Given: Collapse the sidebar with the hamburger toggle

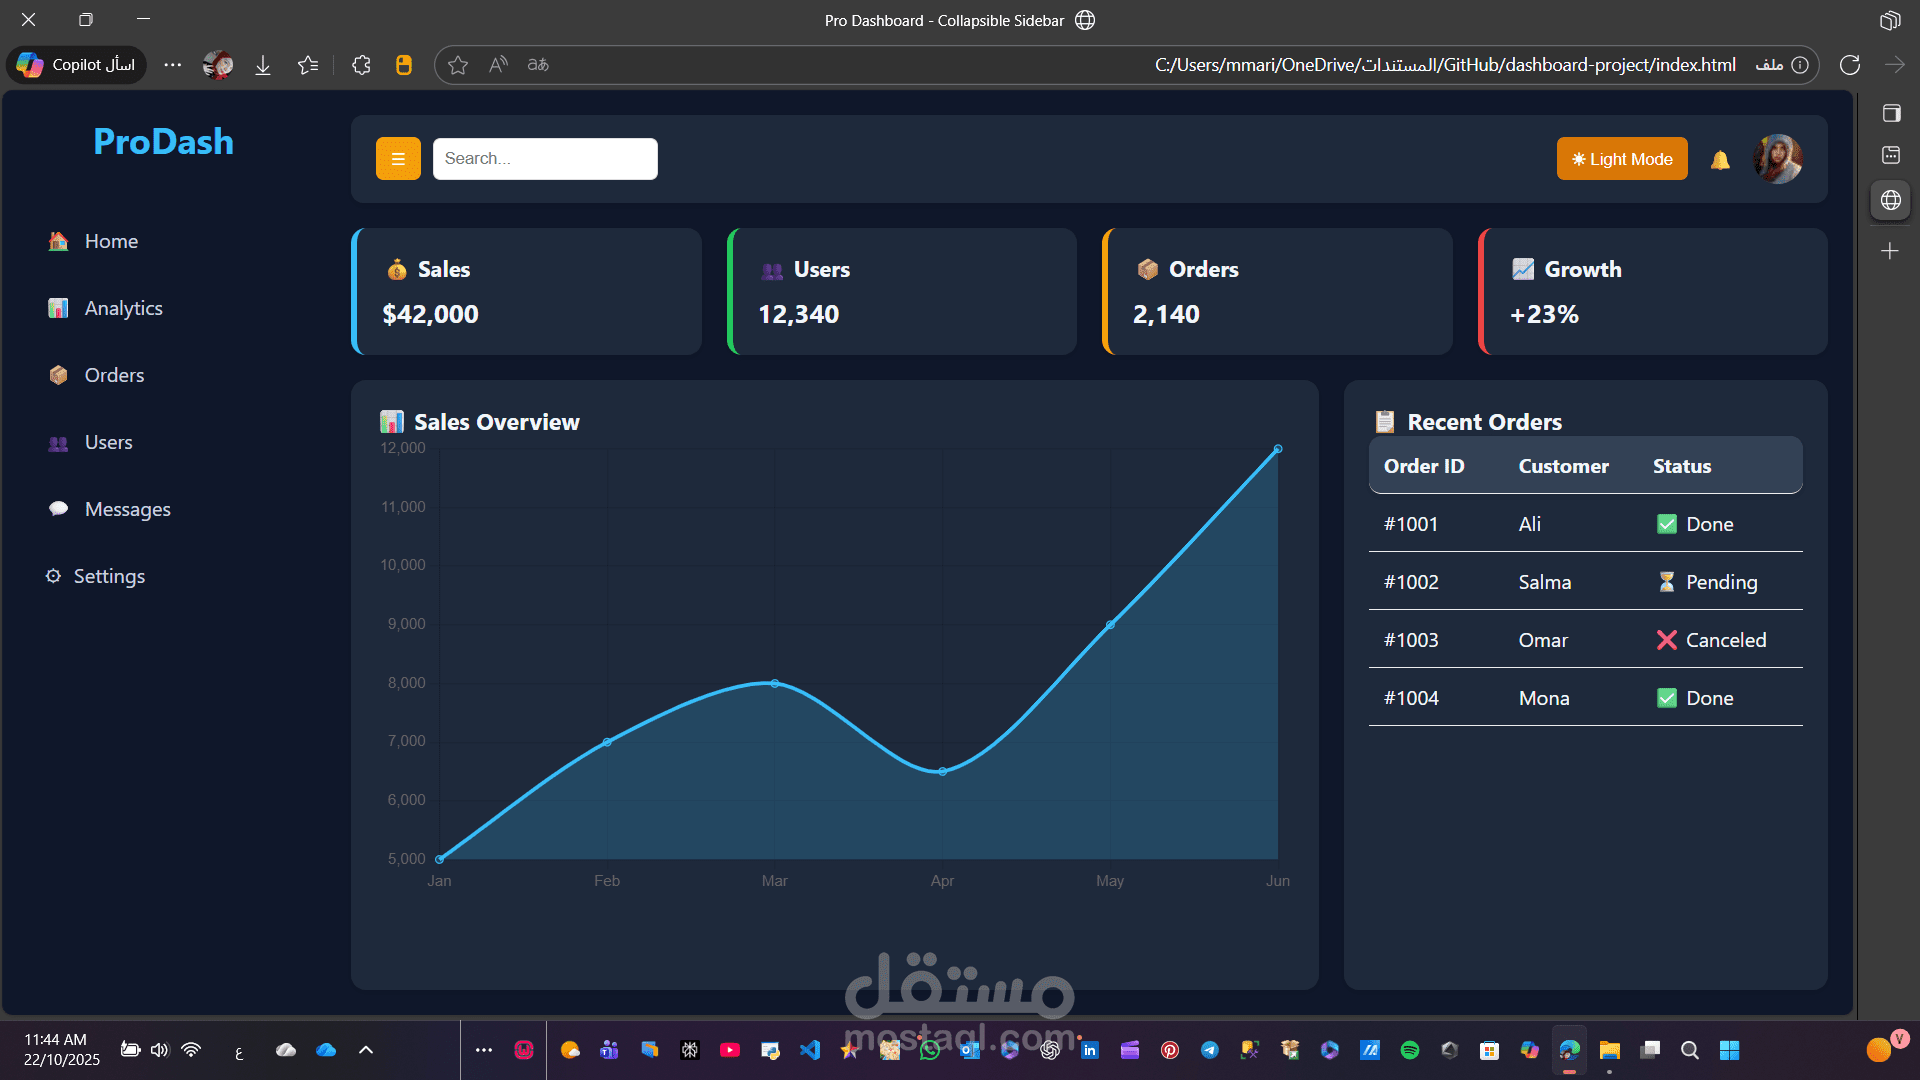Looking at the screenshot, I should 398,158.
